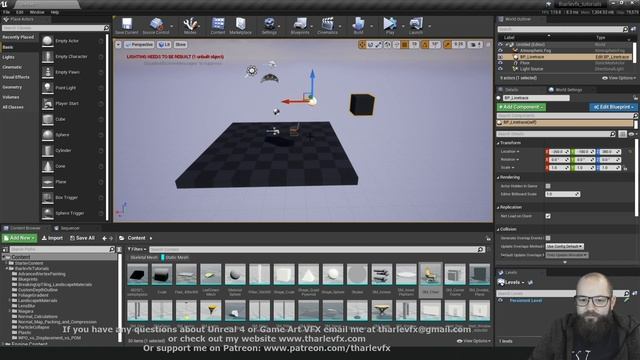Open the Add New dropdown
Image resolution: width=640 pixels, height=360 pixels.
[x=19, y=238]
